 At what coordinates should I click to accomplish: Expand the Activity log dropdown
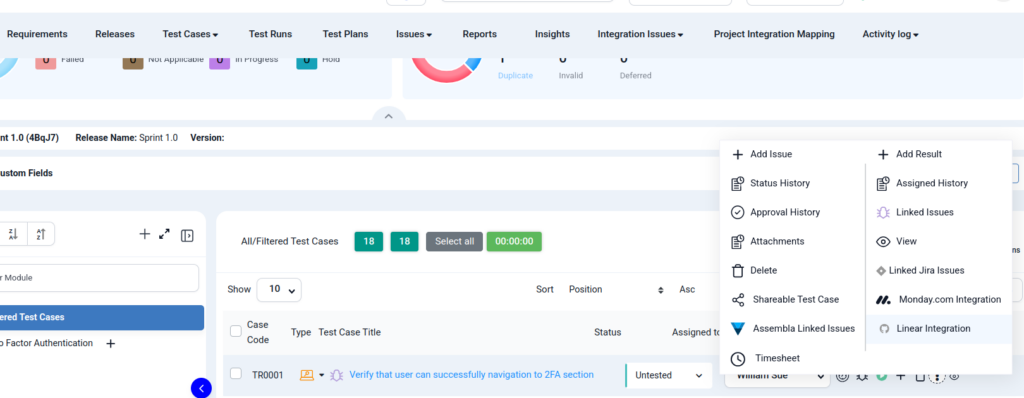[x=891, y=34]
